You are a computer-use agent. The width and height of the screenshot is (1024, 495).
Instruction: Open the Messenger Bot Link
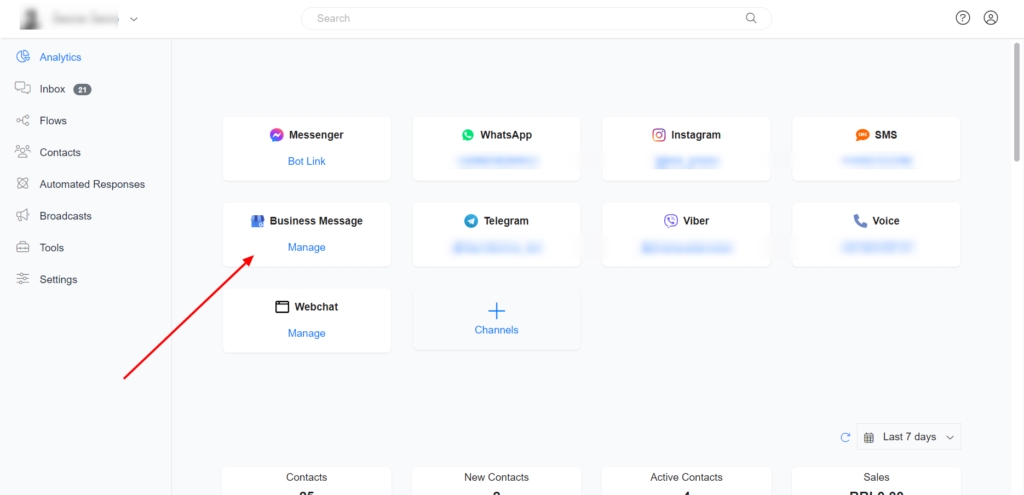(x=306, y=161)
